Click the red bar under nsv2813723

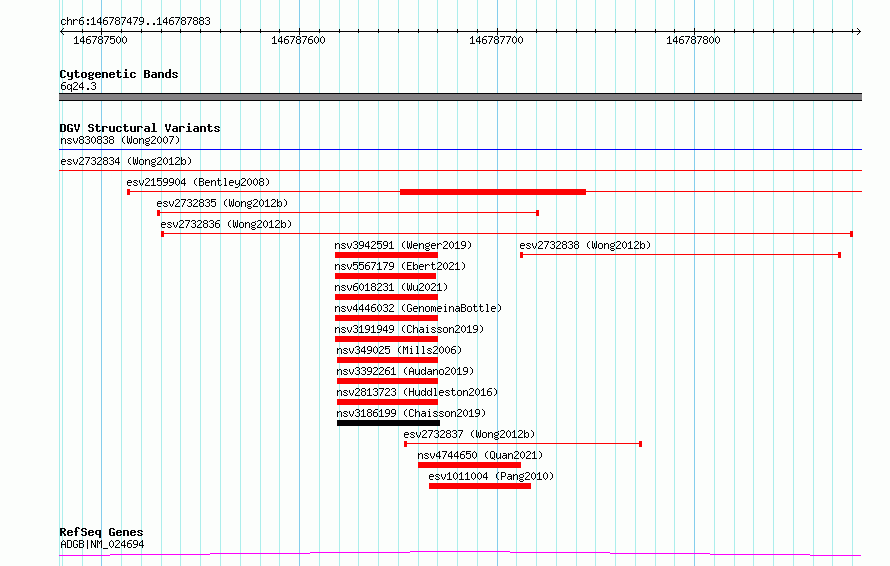(387, 402)
